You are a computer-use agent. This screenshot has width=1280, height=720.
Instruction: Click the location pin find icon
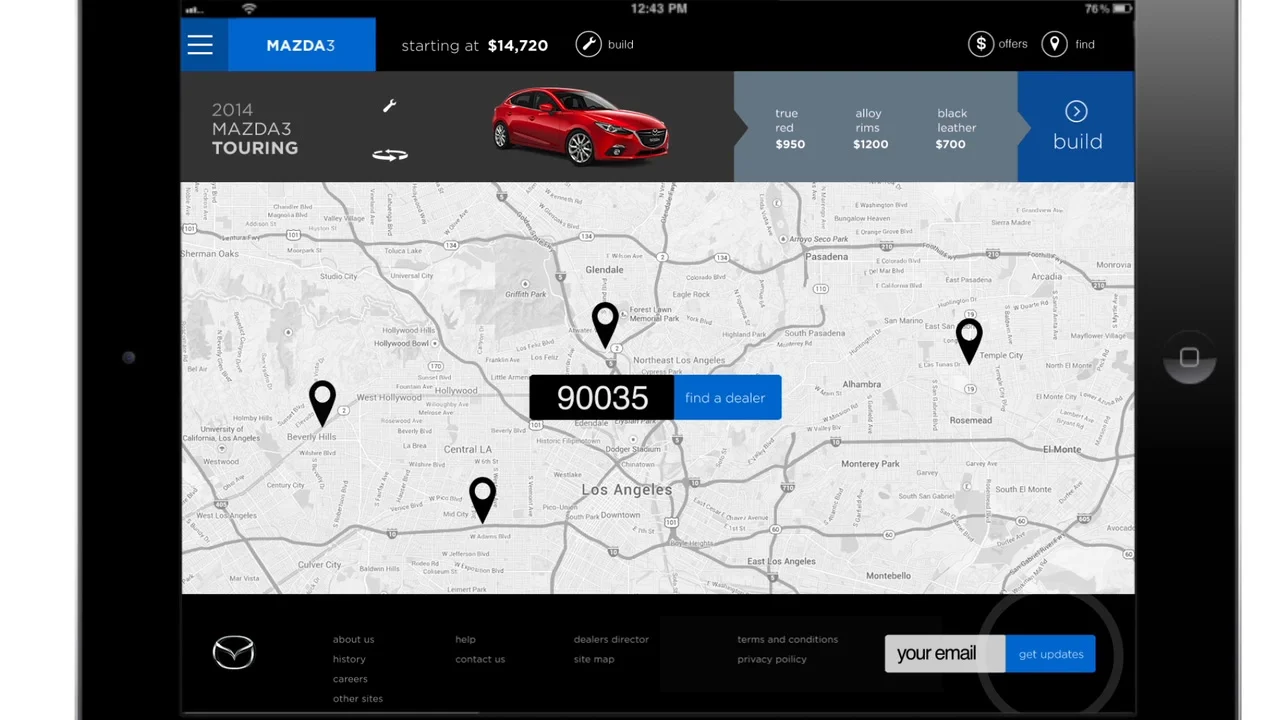click(x=1054, y=44)
